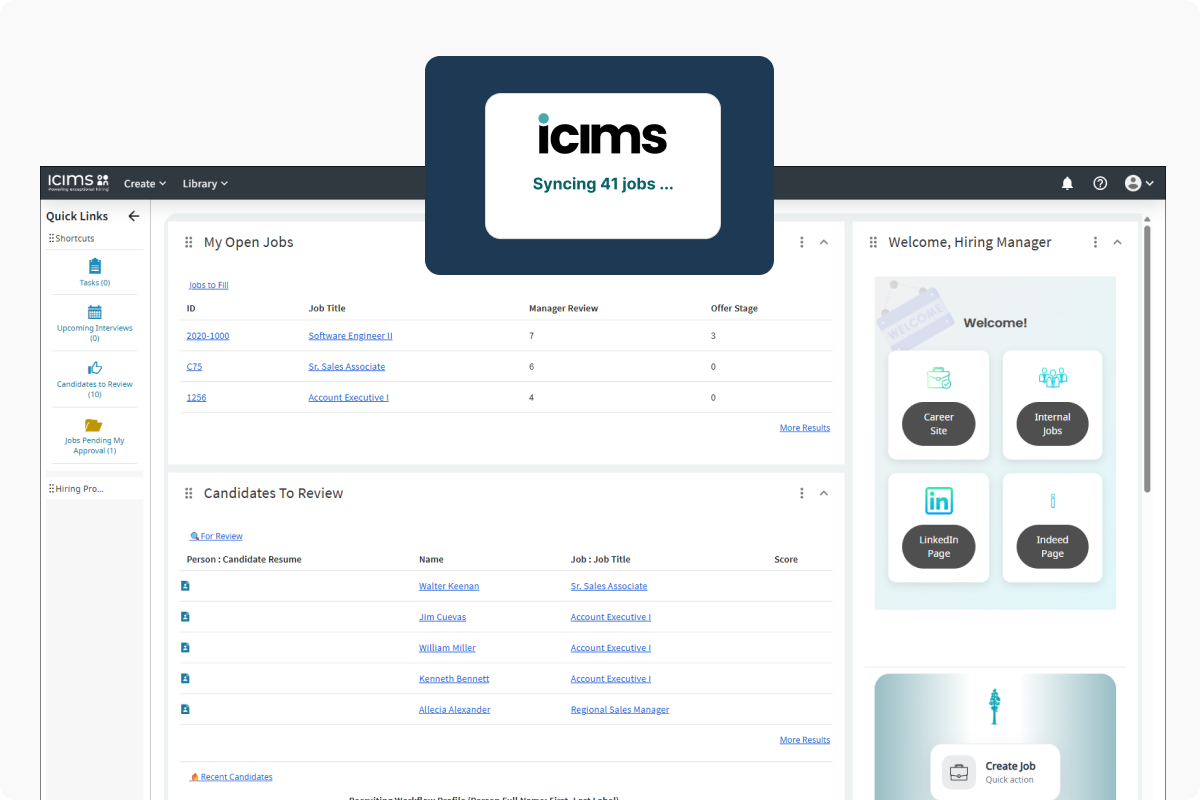Click the Indeed Page button
The width and height of the screenshot is (1200, 800).
(1052, 547)
